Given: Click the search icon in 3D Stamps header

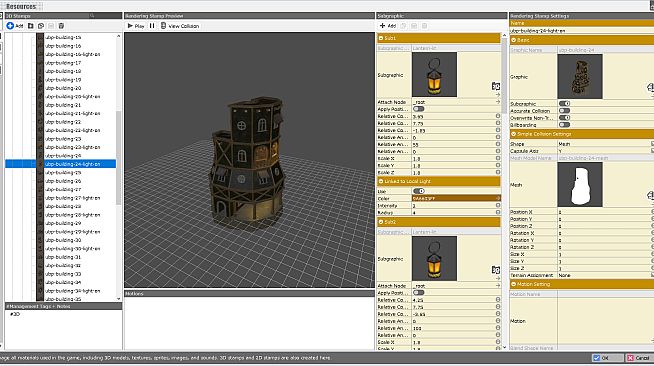Looking at the screenshot, I should (x=92, y=16).
